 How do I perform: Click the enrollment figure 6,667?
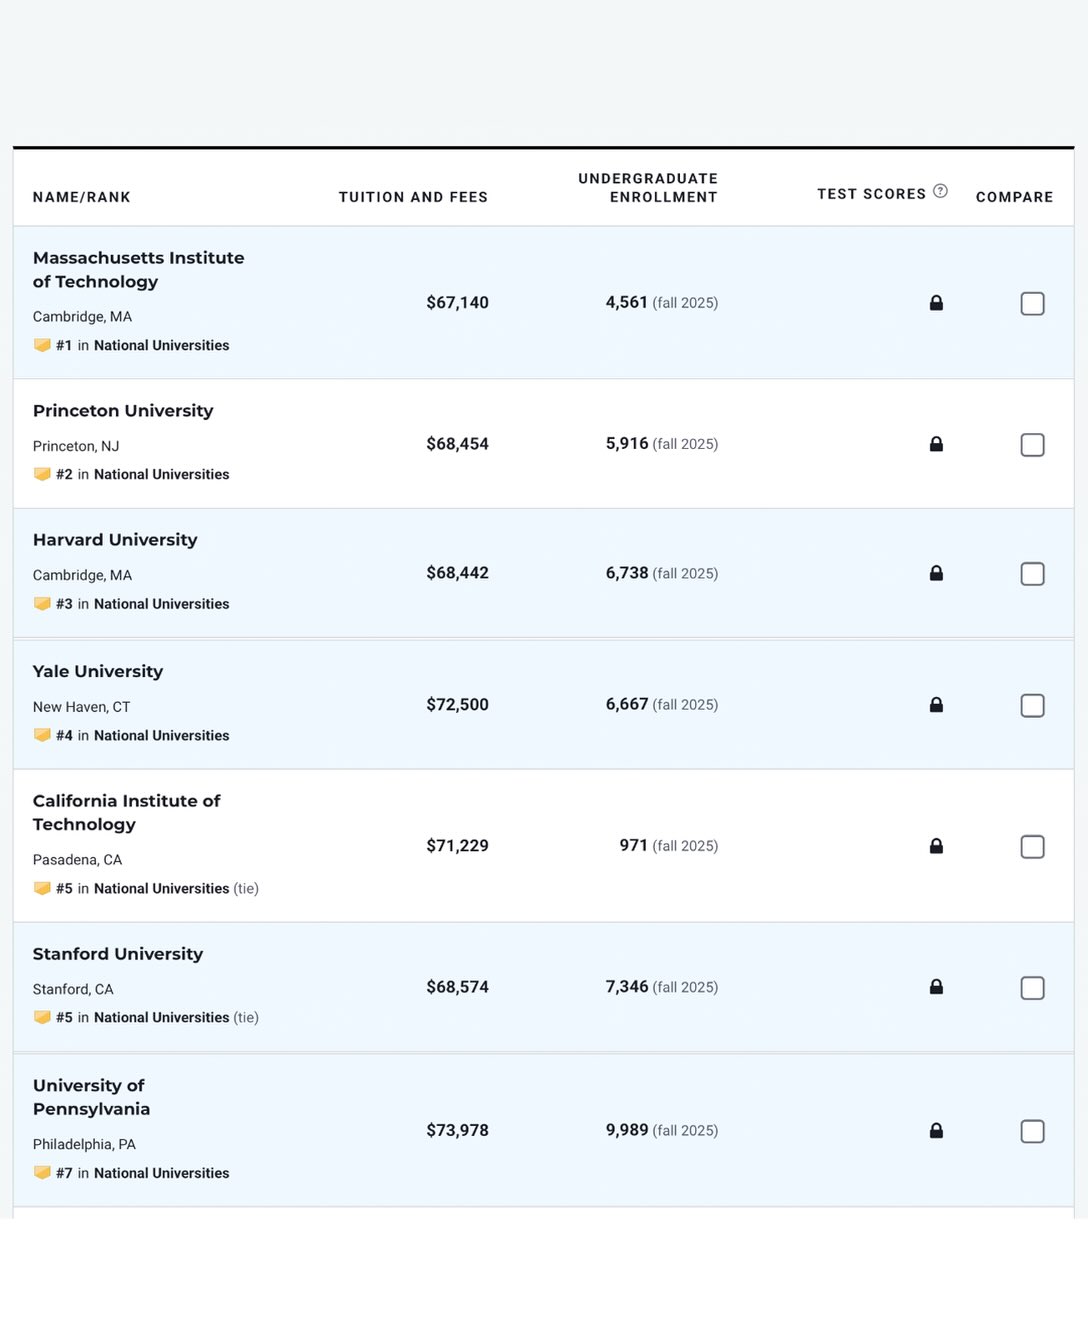[x=627, y=705]
